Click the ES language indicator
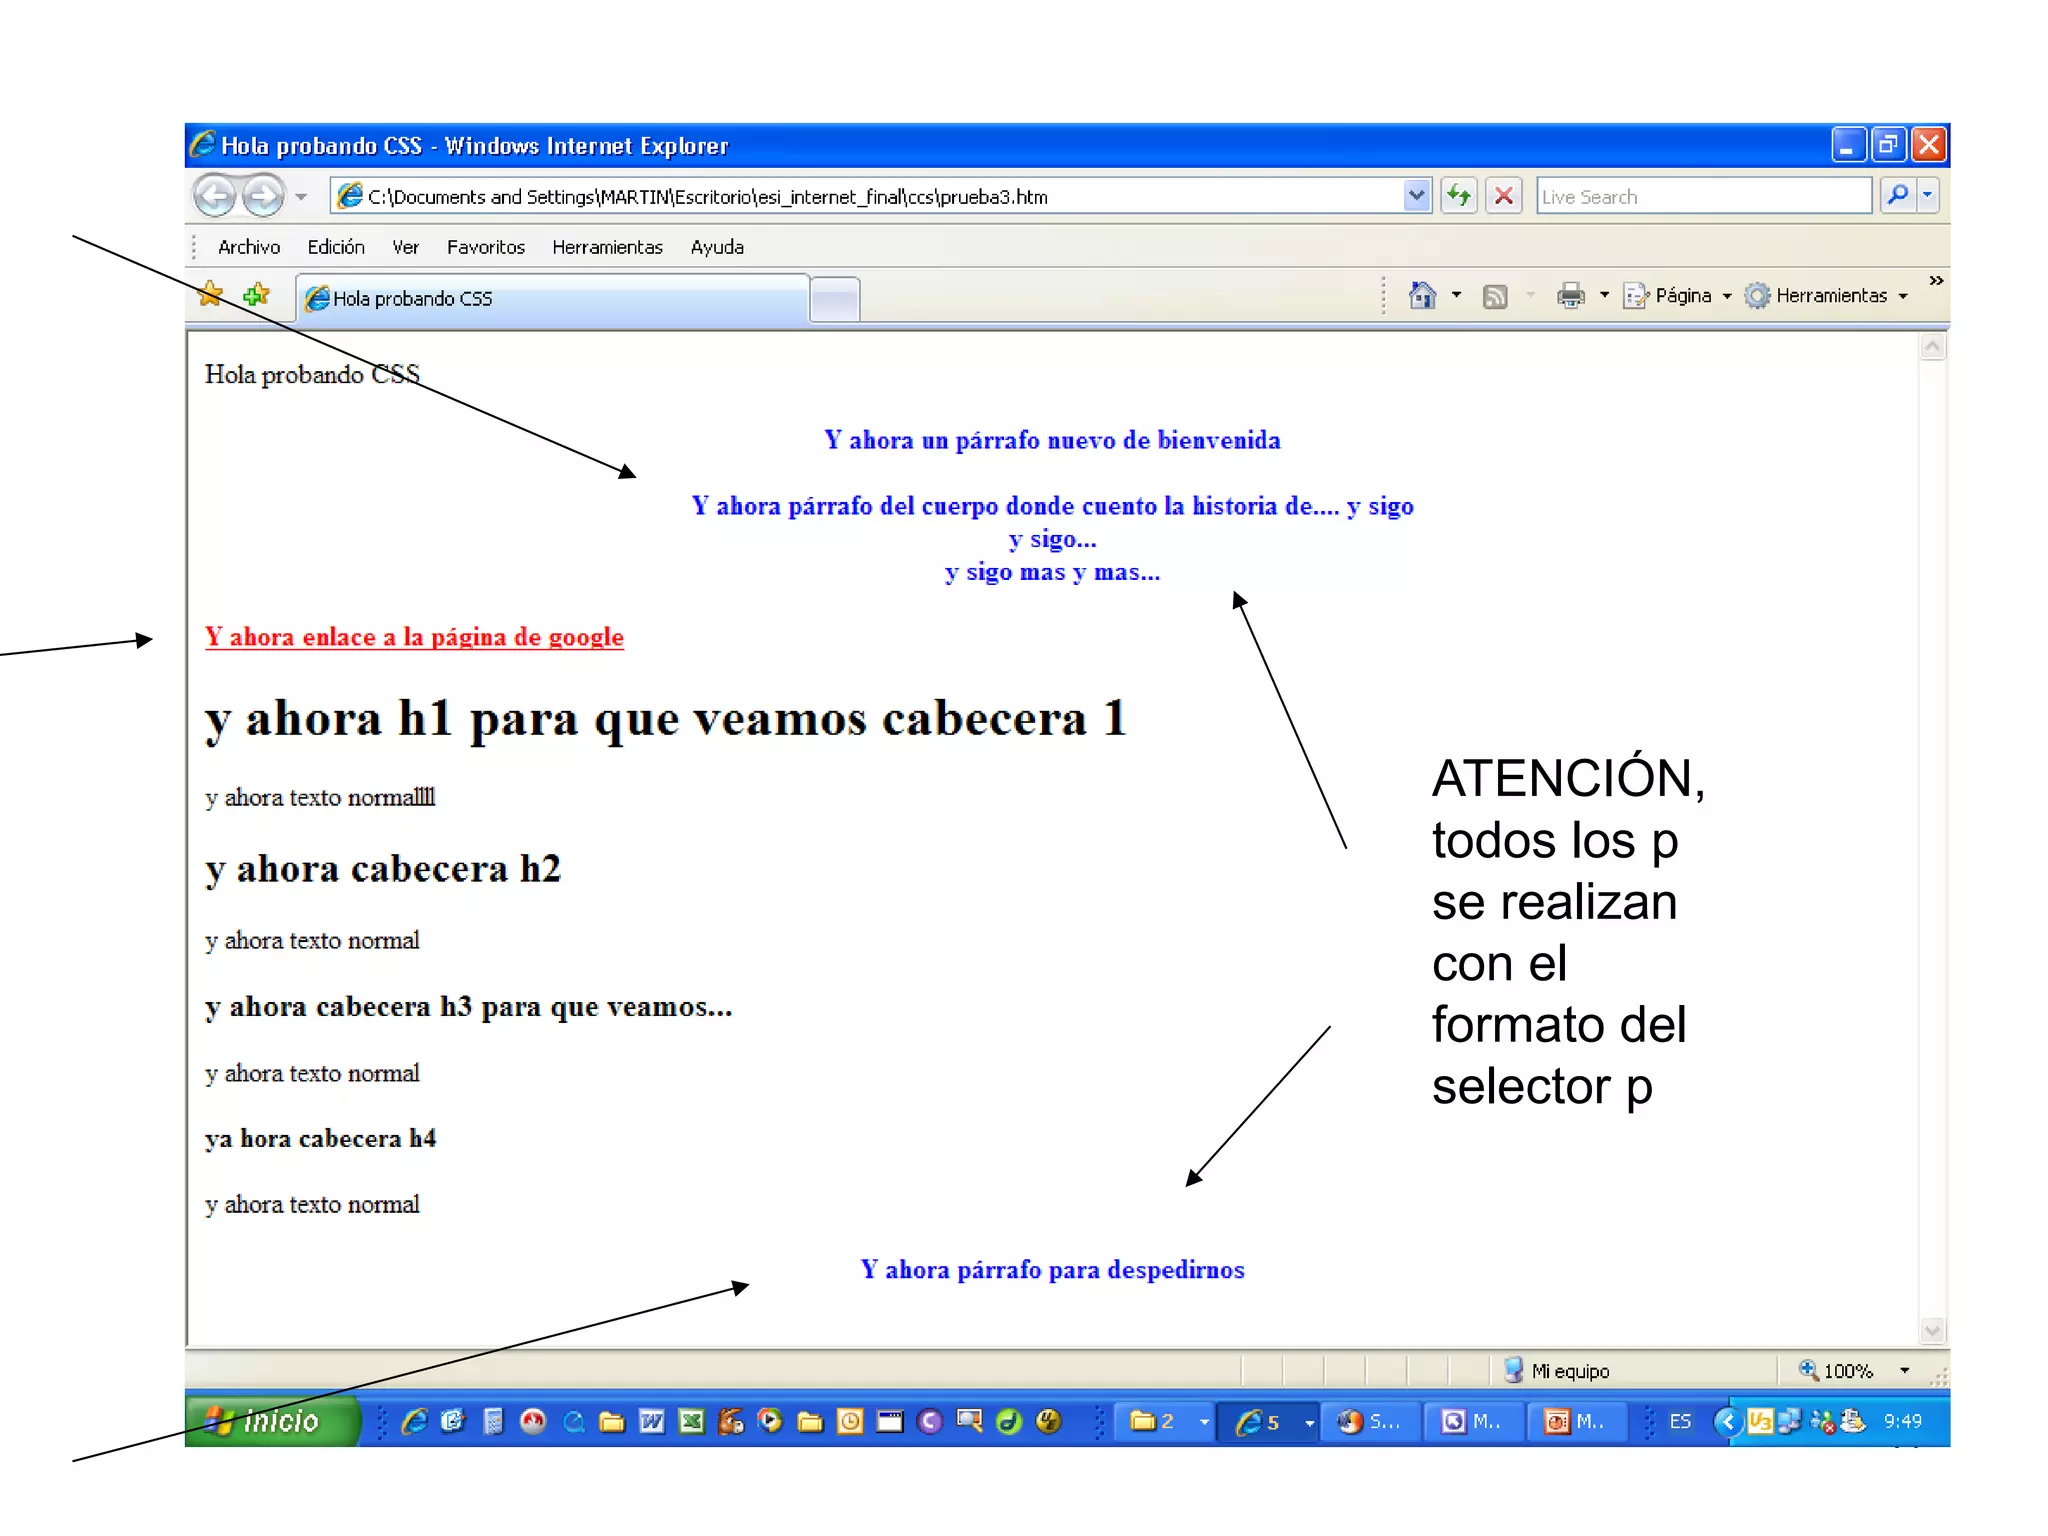The image size is (2048, 1536). (1680, 1421)
